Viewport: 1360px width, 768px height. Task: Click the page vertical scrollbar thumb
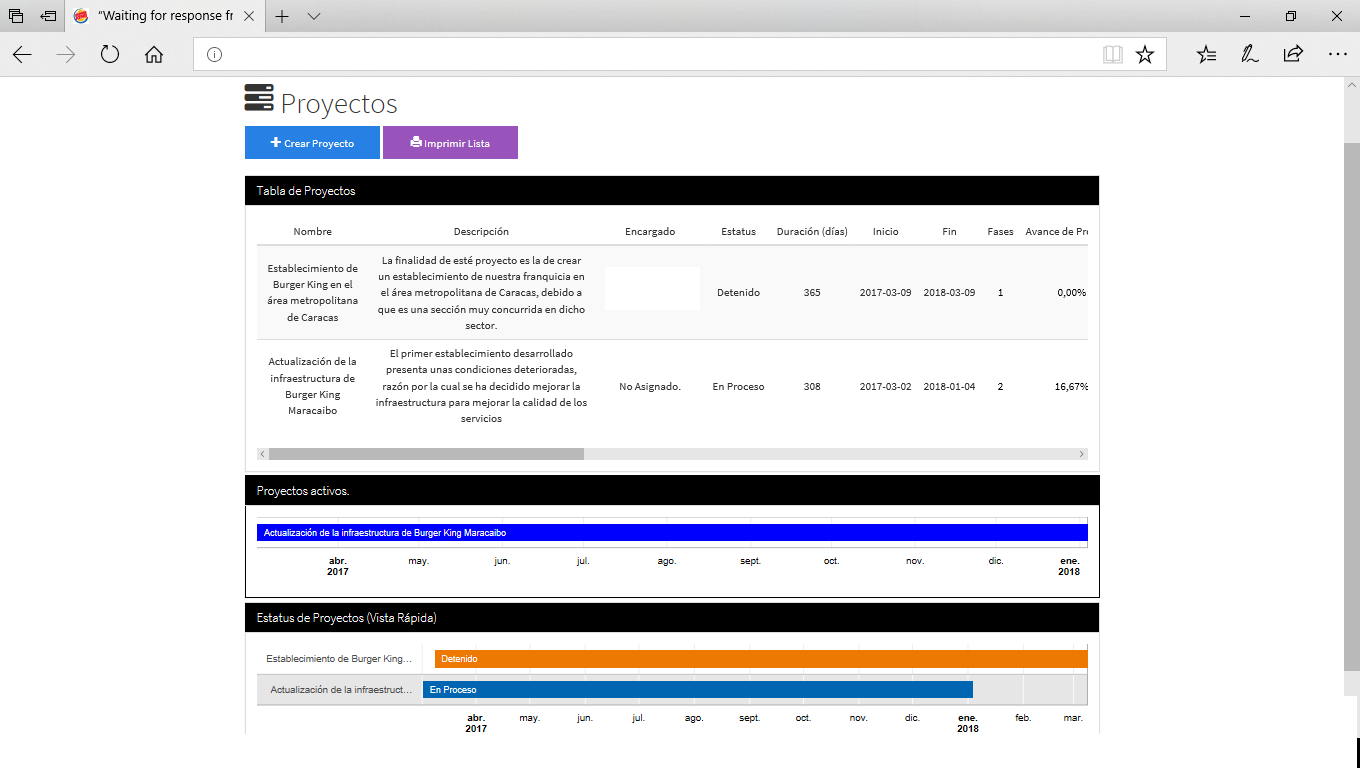click(1351, 406)
